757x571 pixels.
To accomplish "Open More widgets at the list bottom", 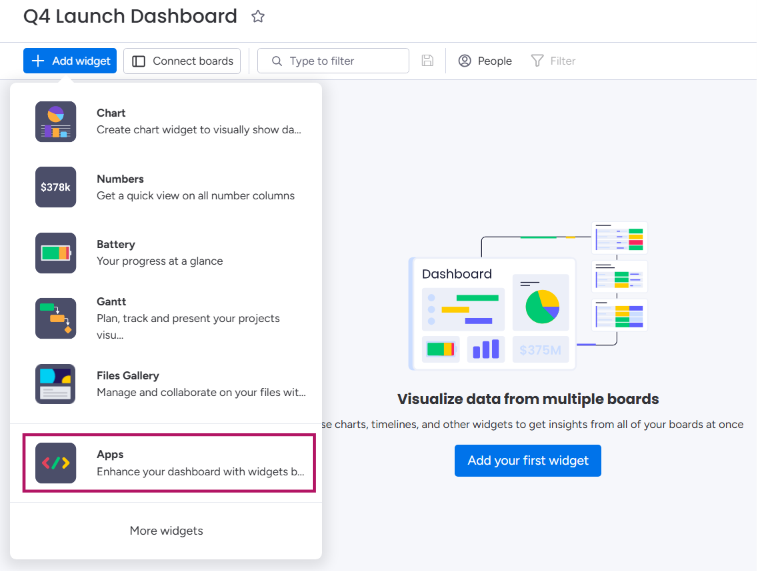I will 166,531.
